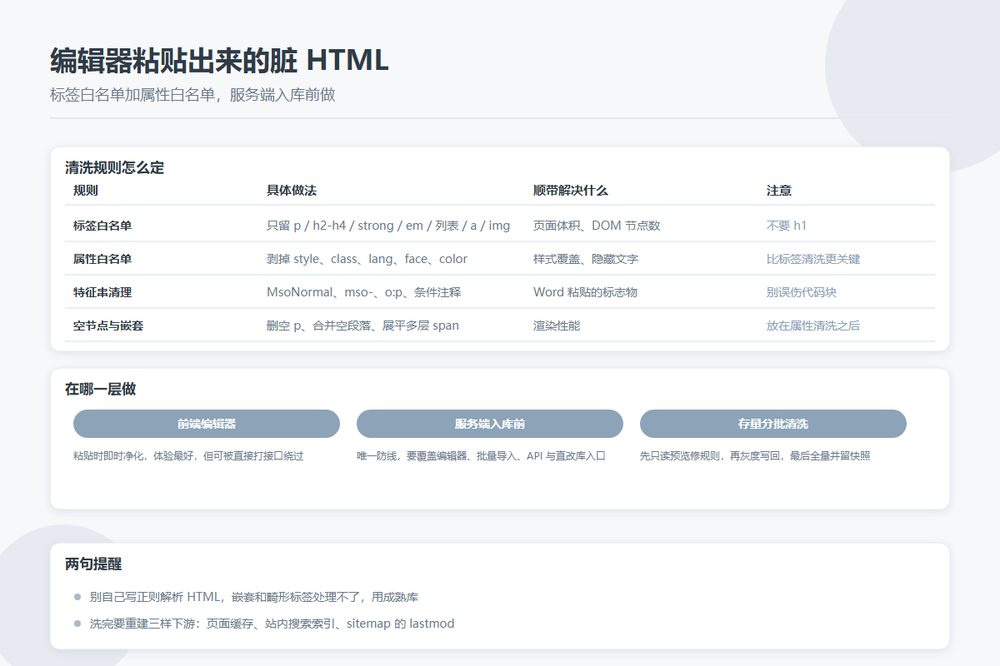The height and width of the screenshot is (666, 1000).
Task: Click the note 别误伤代码块
Action: (802, 292)
